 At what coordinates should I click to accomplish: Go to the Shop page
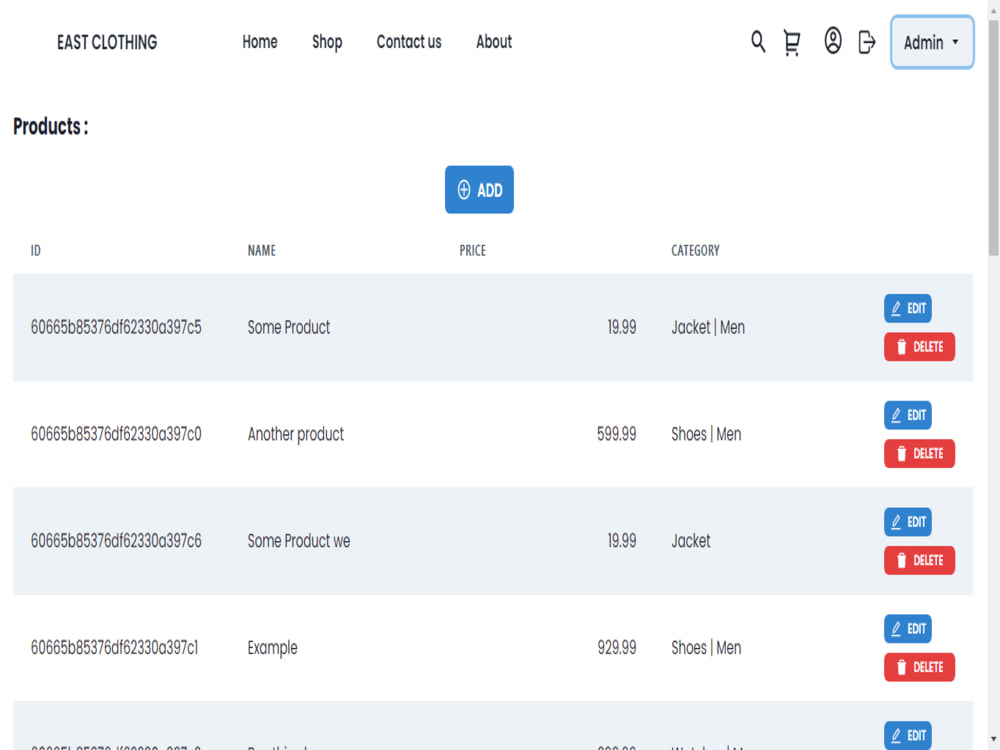[x=327, y=42]
